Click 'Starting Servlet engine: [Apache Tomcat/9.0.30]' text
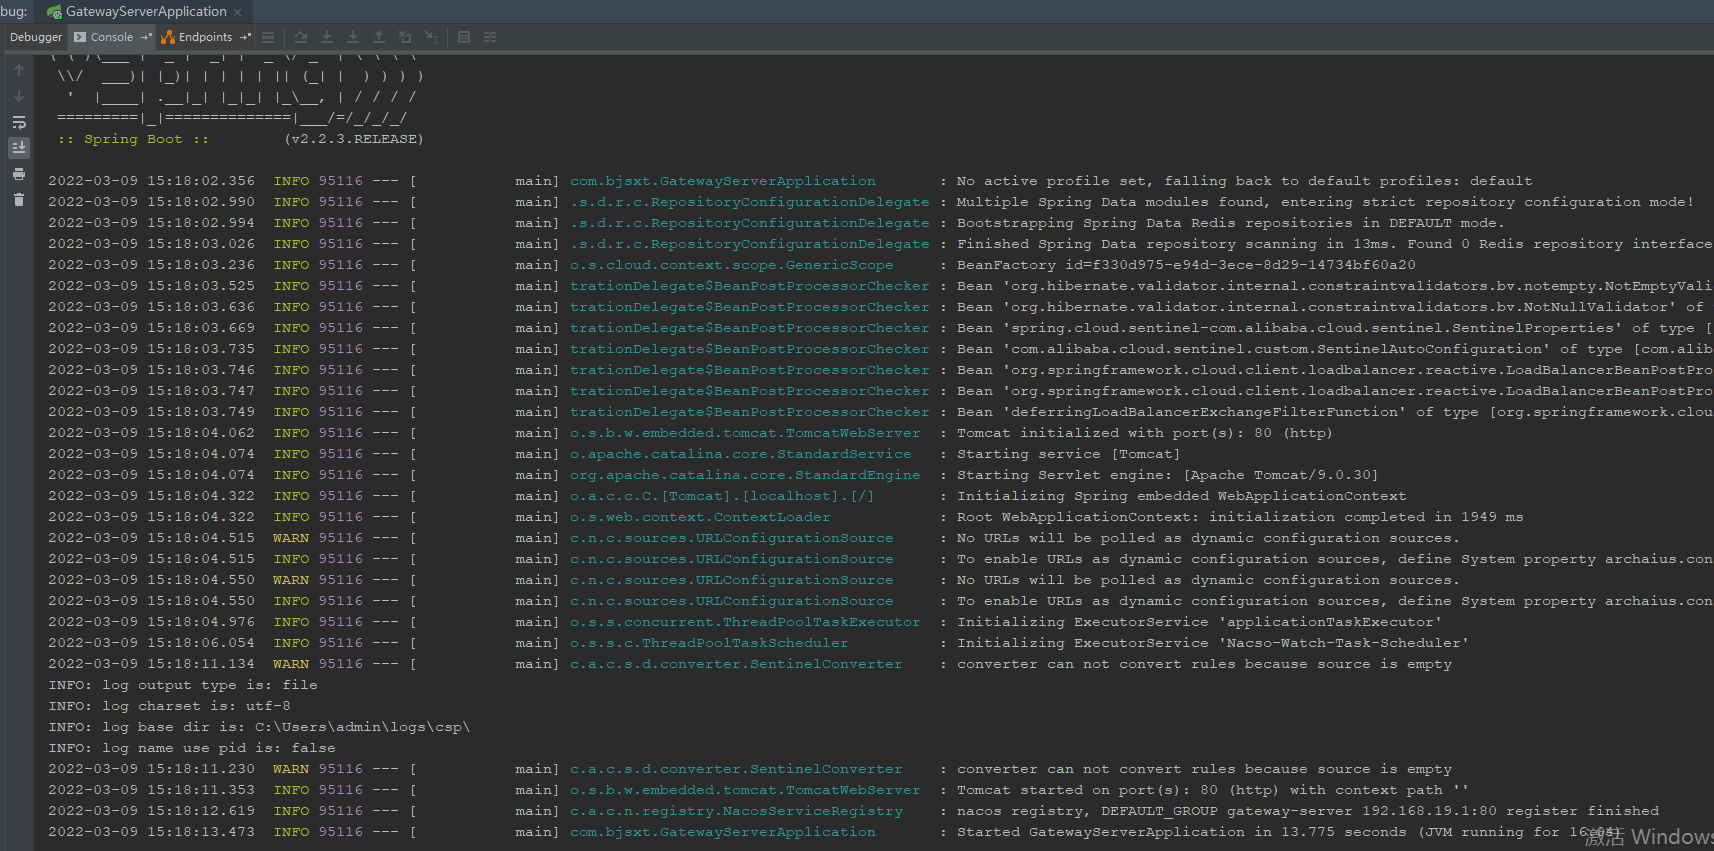This screenshot has height=851, width=1714. pyautogui.click(x=1167, y=475)
